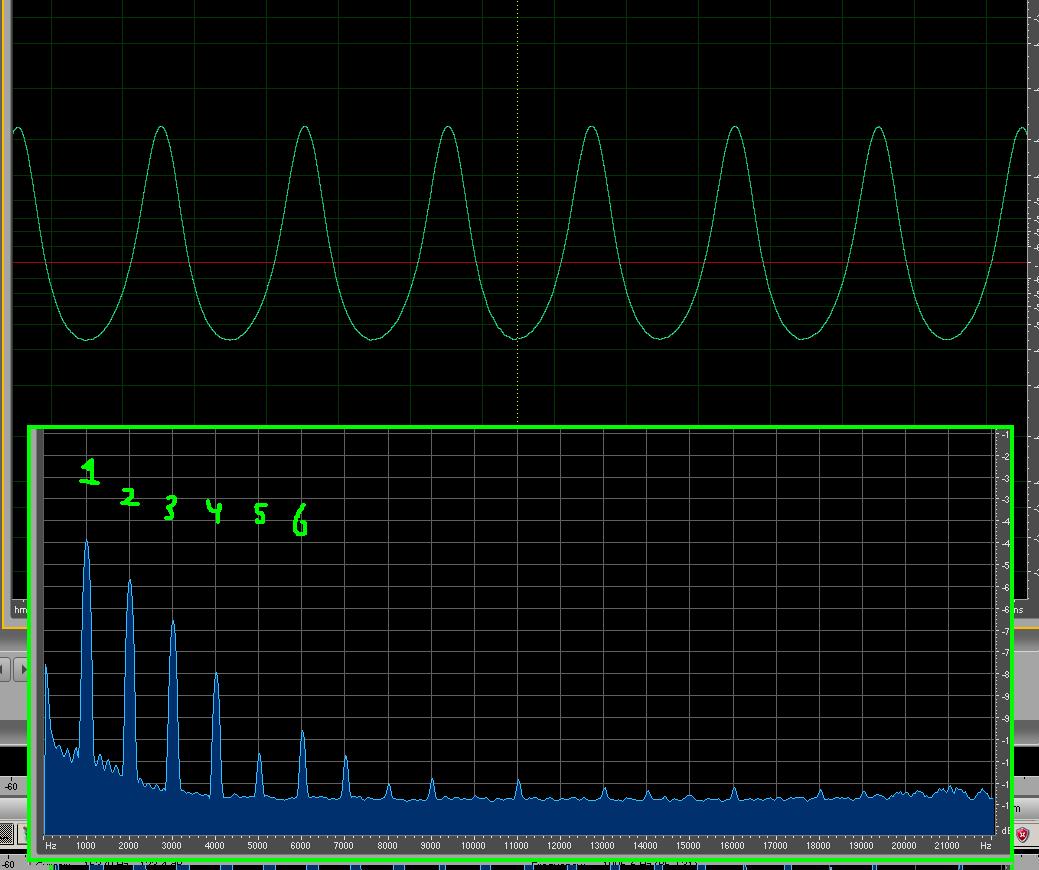The image size is (1039, 870).
Task: Click inside the green waveform display
Action: (520, 212)
